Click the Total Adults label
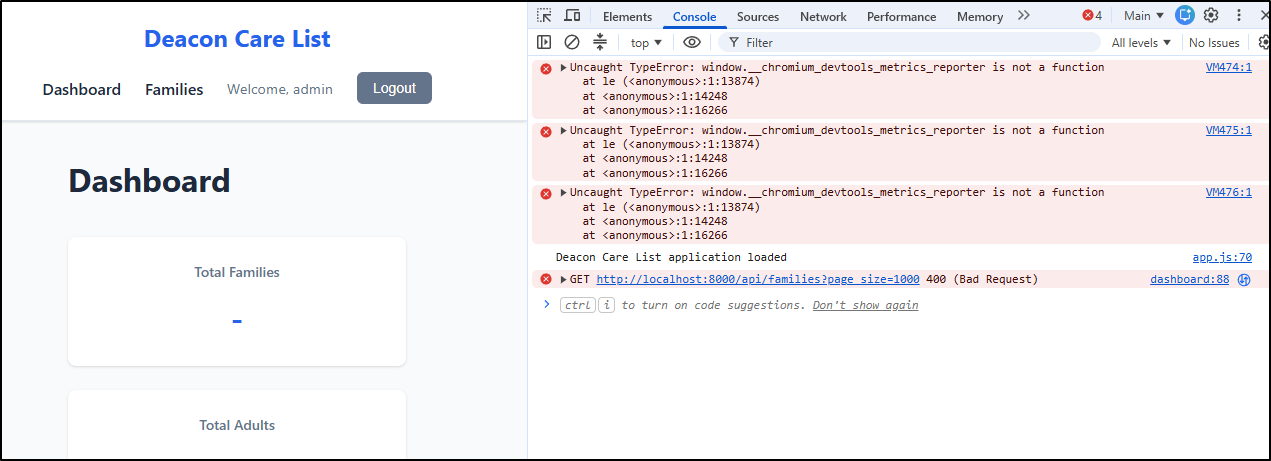The width and height of the screenshot is (1271, 461). (x=237, y=425)
